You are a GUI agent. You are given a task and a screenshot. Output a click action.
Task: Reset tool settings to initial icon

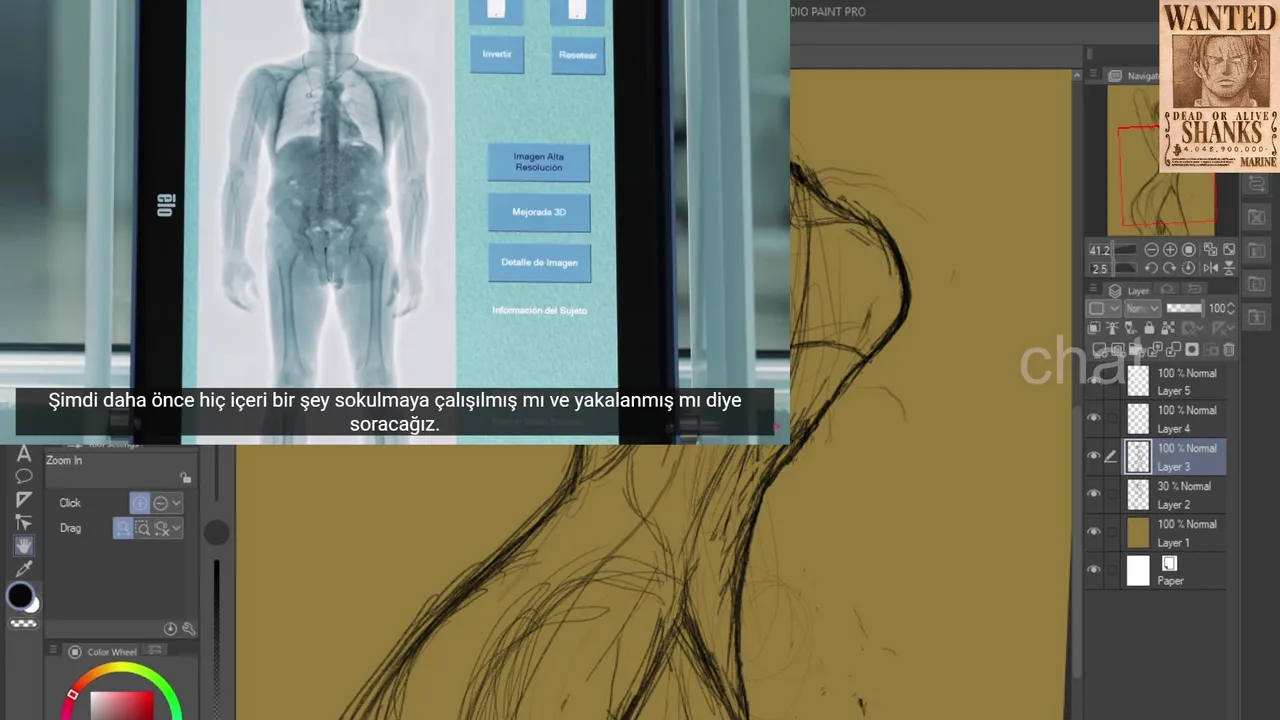[x=170, y=628]
